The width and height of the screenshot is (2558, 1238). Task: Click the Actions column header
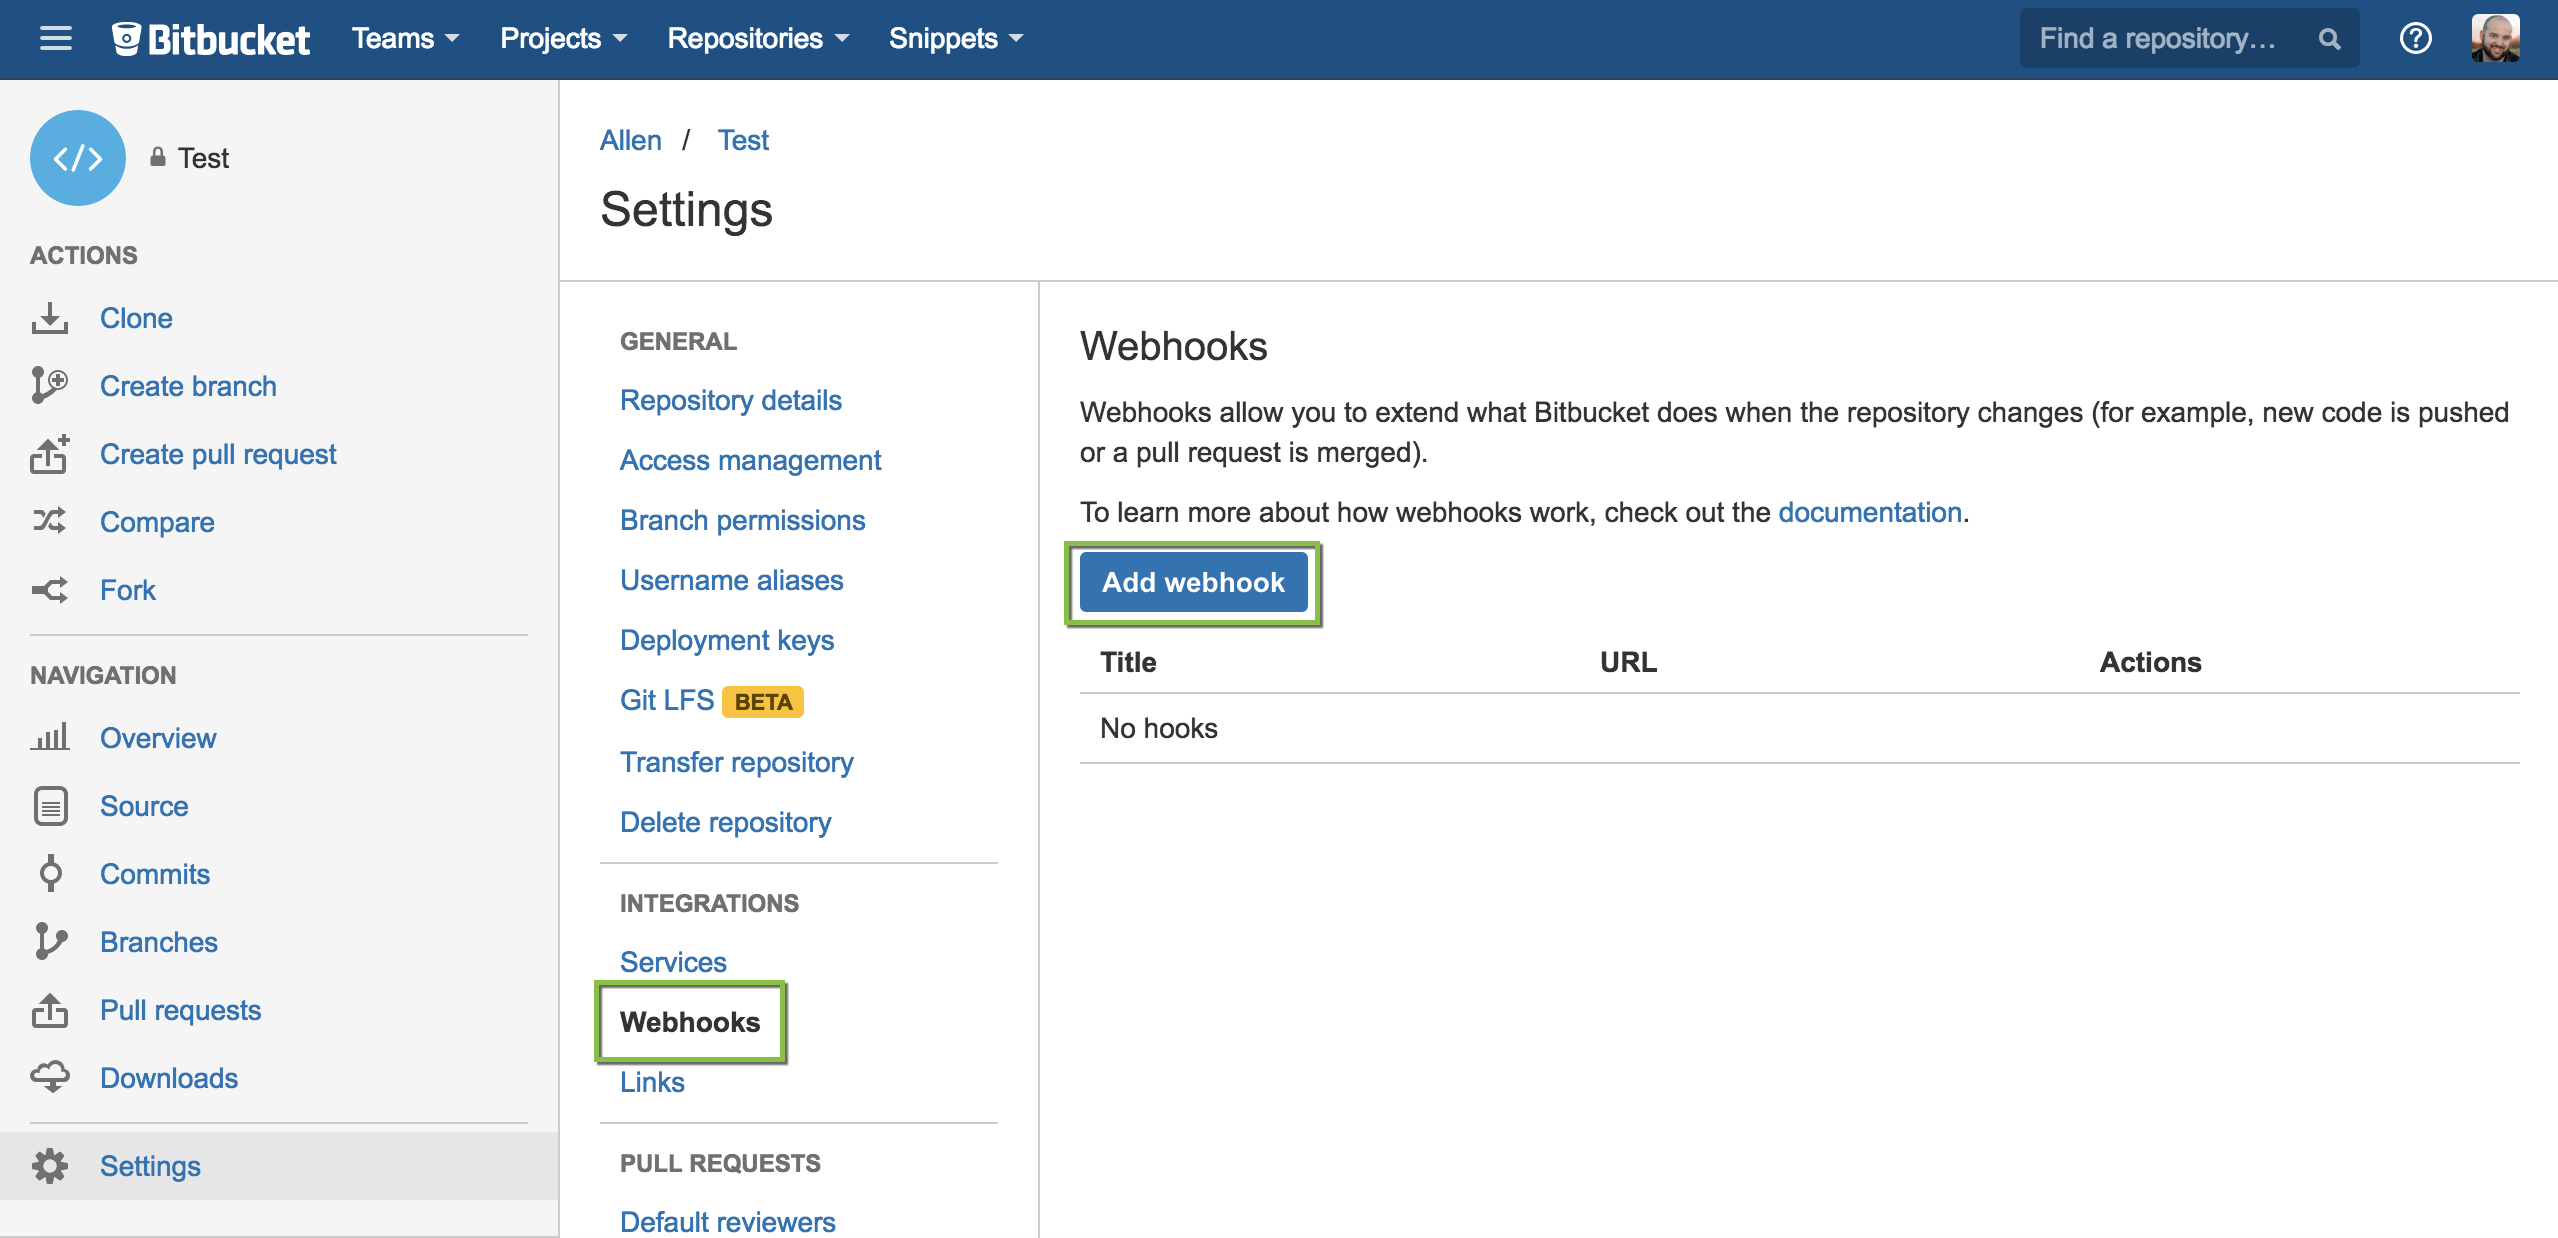click(x=2150, y=662)
